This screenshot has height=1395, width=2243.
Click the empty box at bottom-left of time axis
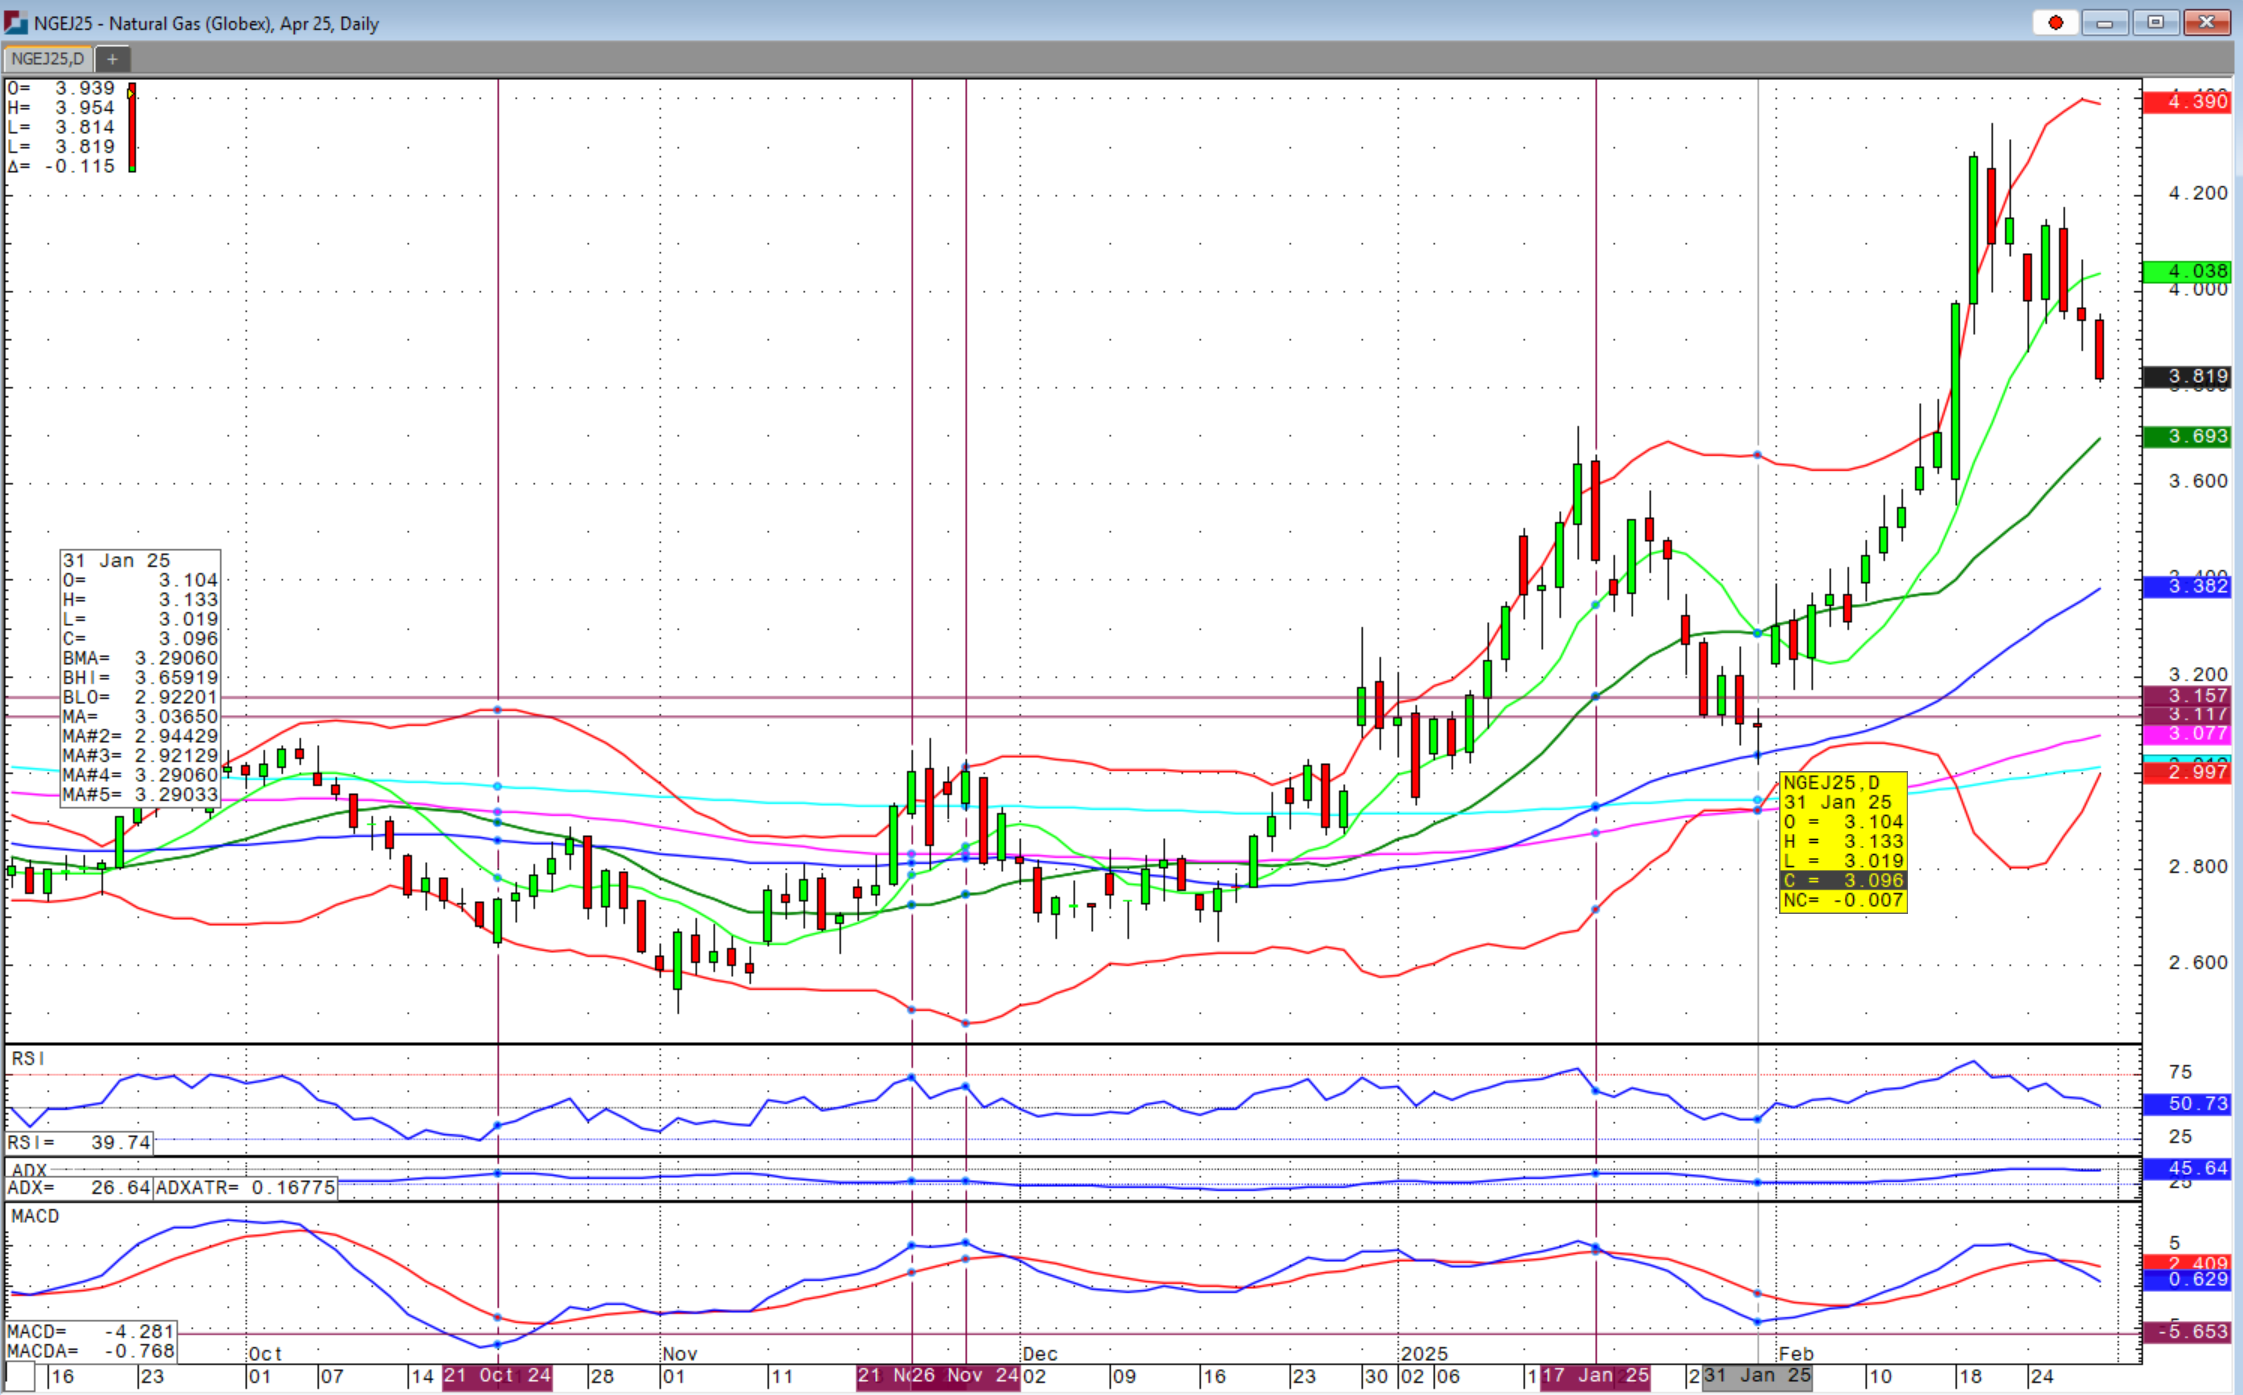tap(20, 1376)
